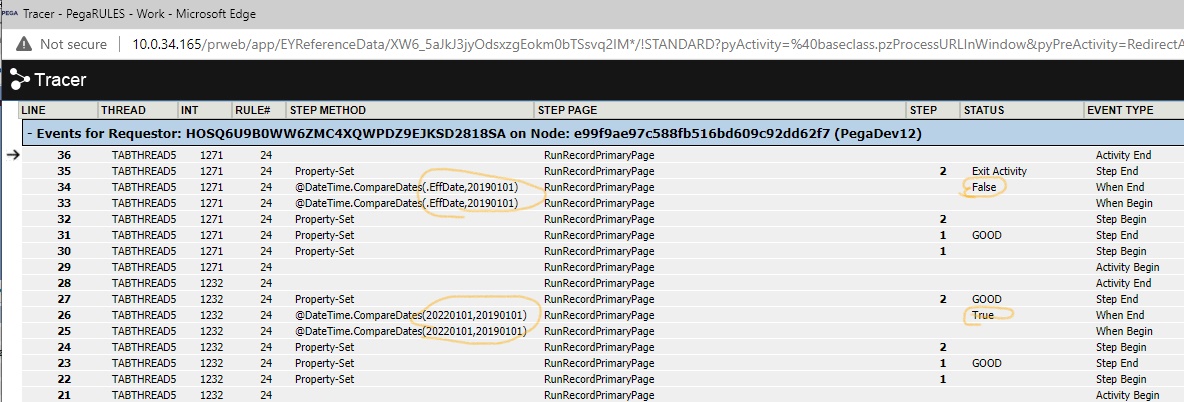This screenshot has height=402, width=1184.
Task: Click Property-Set method on line 24
Action: pyautogui.click(x=325, y=348)
